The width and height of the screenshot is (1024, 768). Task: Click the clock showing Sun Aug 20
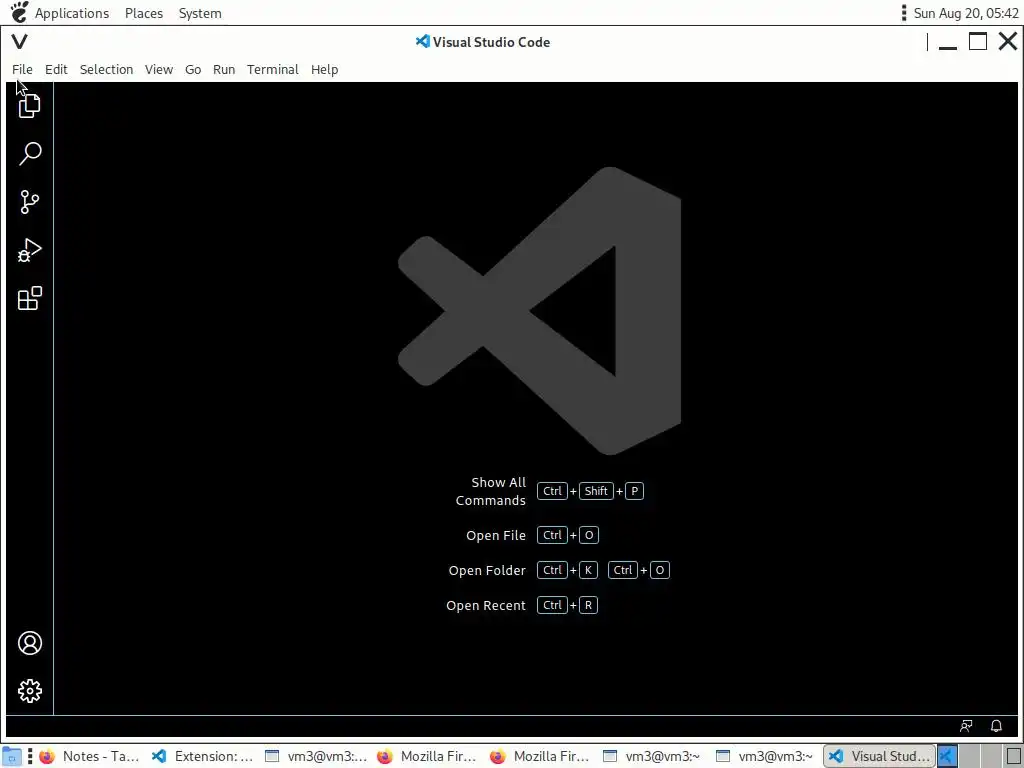(966, 13)
